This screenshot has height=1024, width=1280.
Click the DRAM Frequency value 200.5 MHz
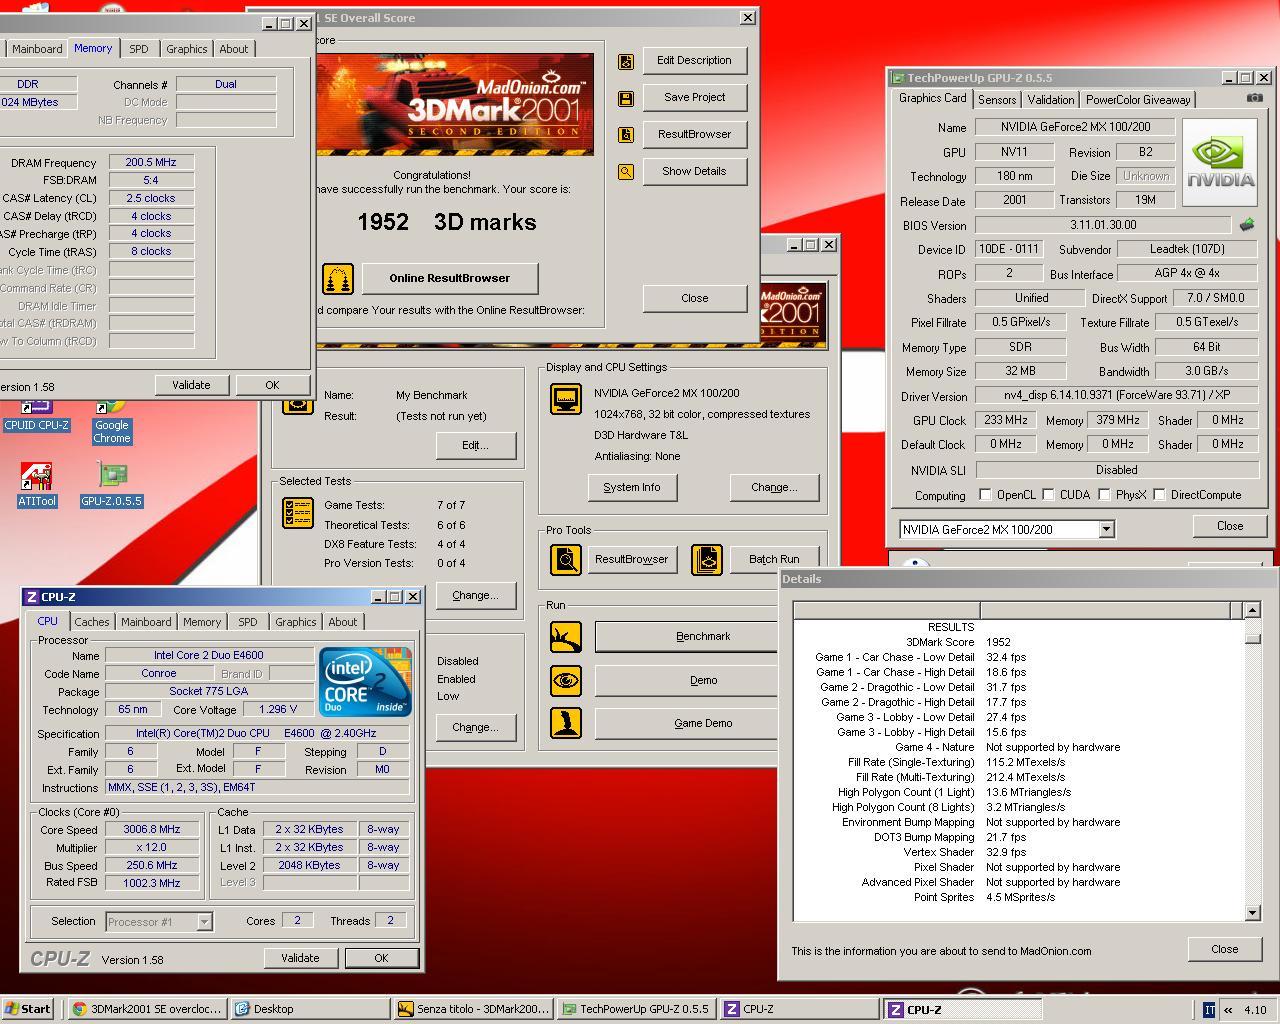tap(151, 162)
